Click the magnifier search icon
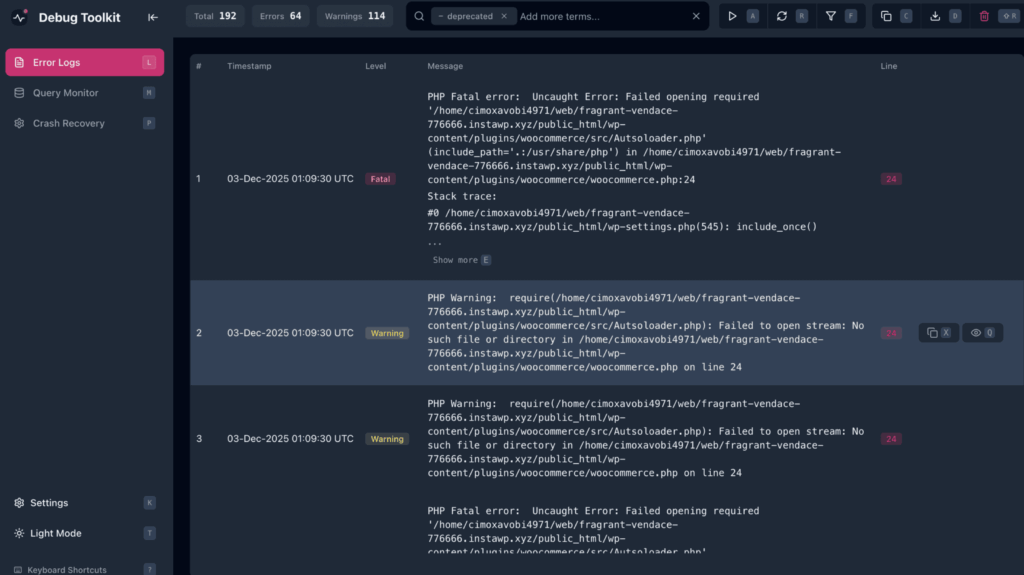Image resolution: width=1024 pixels, height=575 pixels. (419, 16)
